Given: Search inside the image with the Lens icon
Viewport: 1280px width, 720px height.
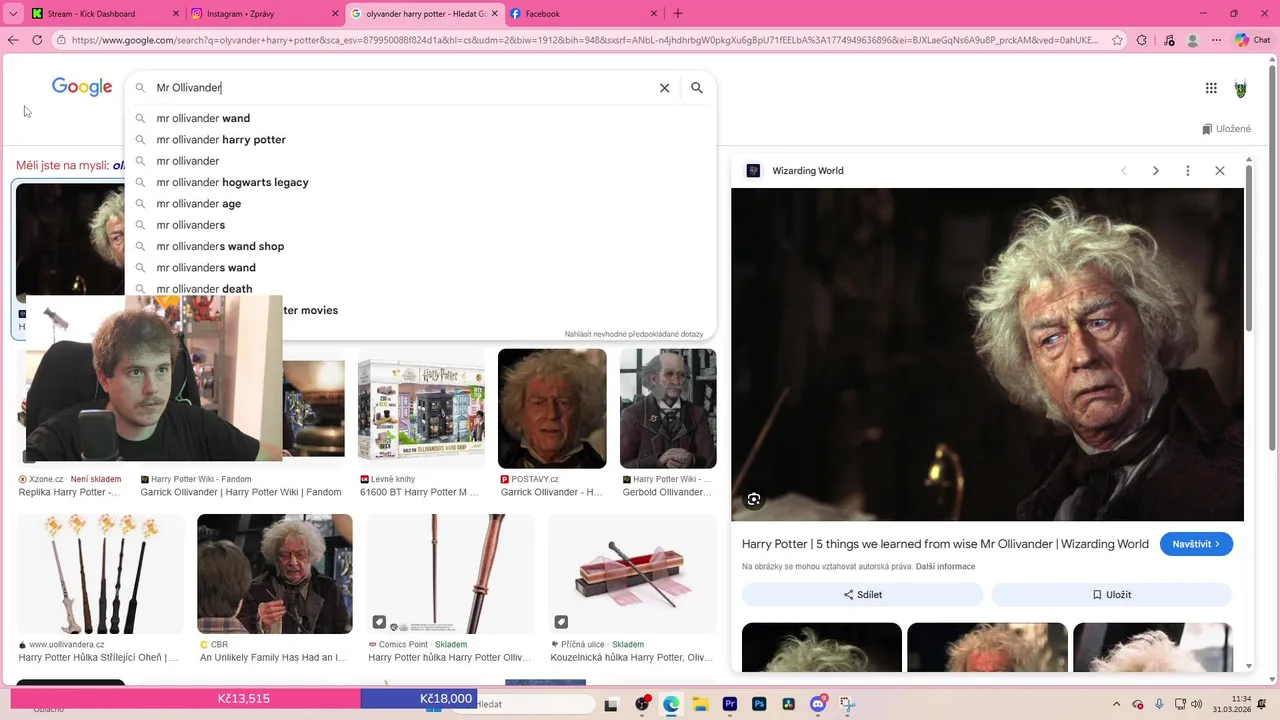Looking at the screenshot, I should (754, 499).
